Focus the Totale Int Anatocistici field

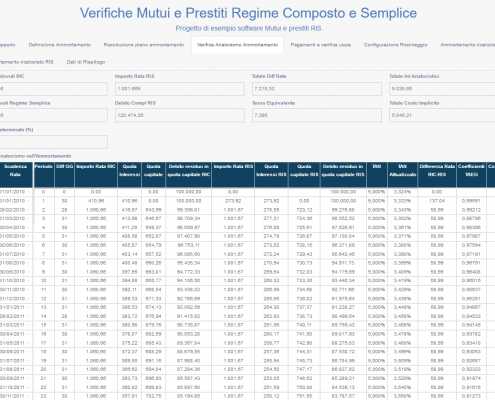click(x=442, y=89)
